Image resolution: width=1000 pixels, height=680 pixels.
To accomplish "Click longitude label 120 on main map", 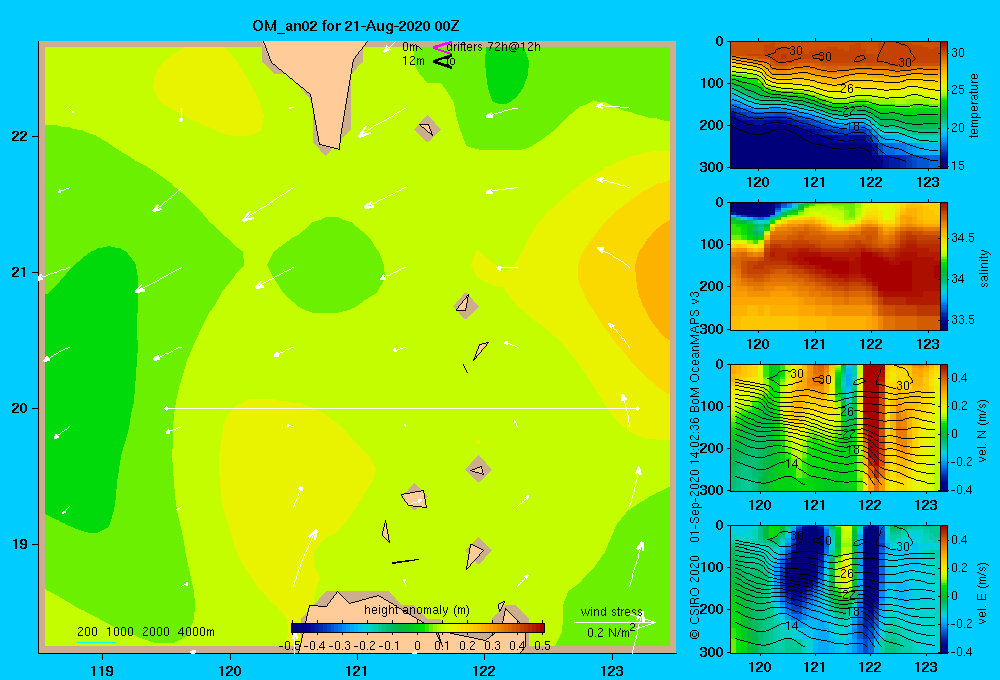I will (230, 670).
